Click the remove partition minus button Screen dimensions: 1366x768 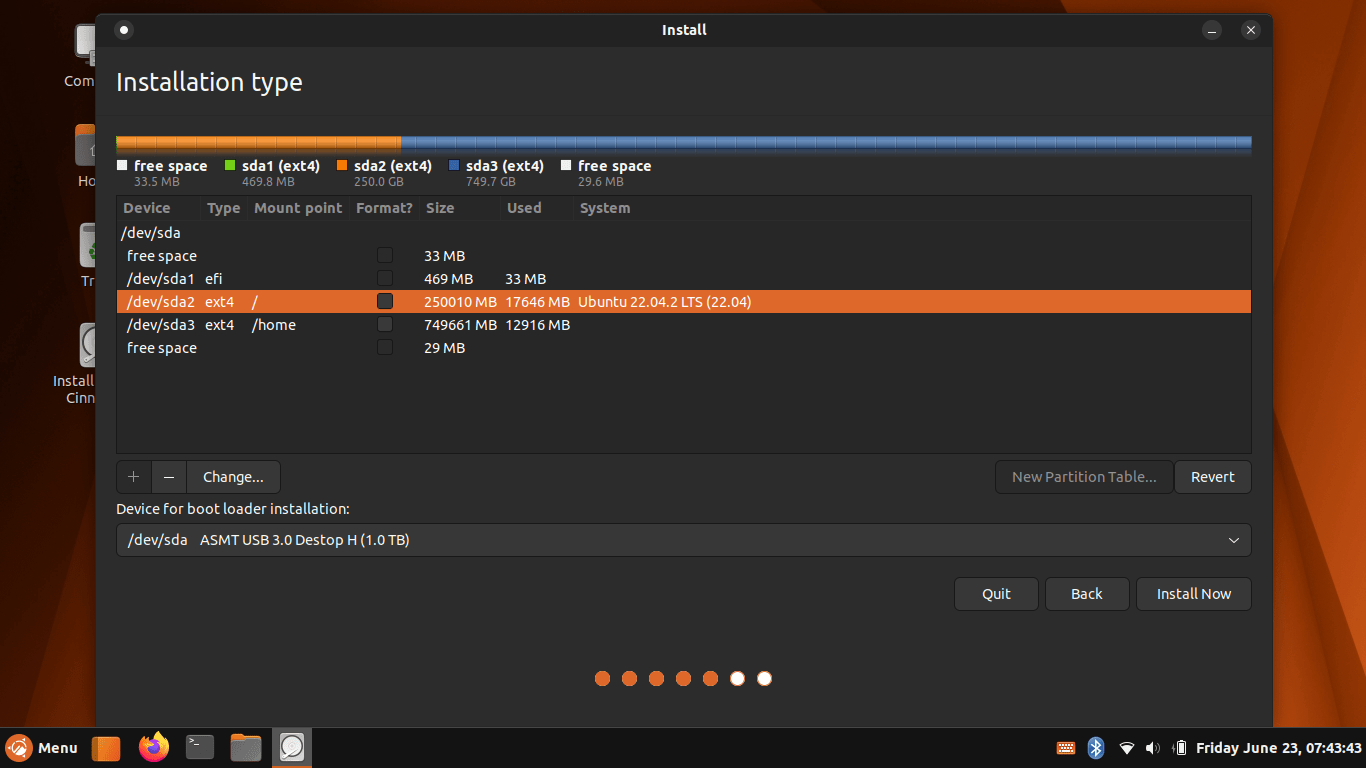(168, 477)
